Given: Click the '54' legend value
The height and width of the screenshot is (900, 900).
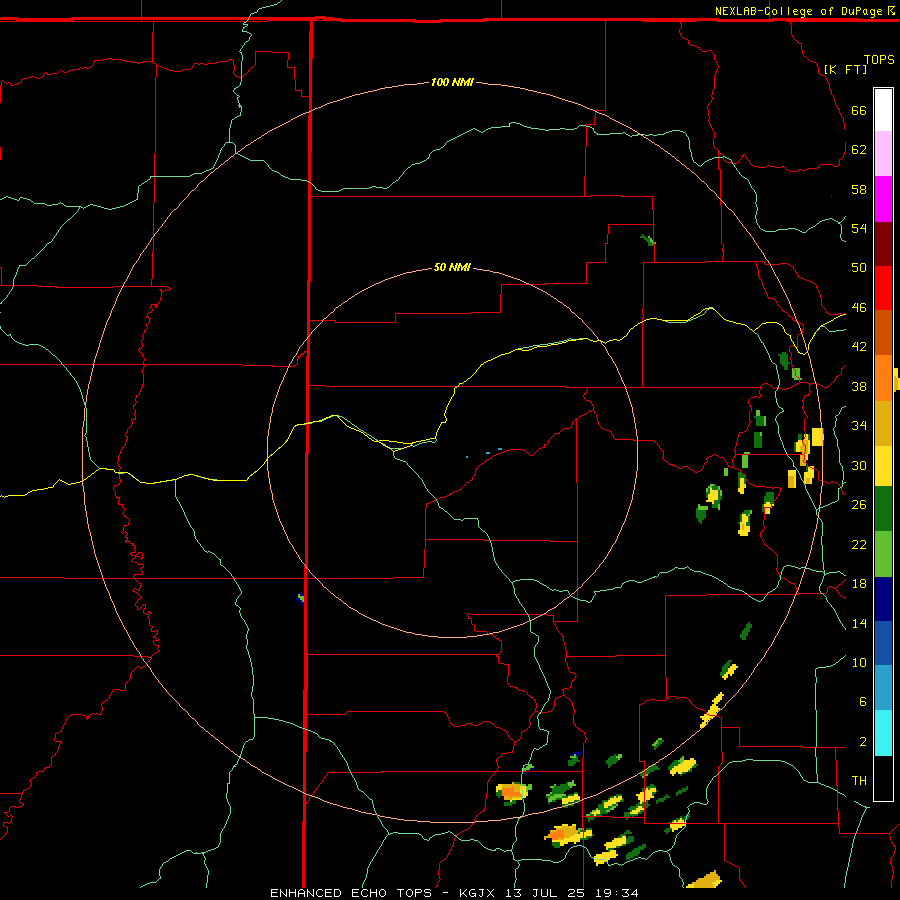Looking at the screenshot, I should (x=859, y=228).
